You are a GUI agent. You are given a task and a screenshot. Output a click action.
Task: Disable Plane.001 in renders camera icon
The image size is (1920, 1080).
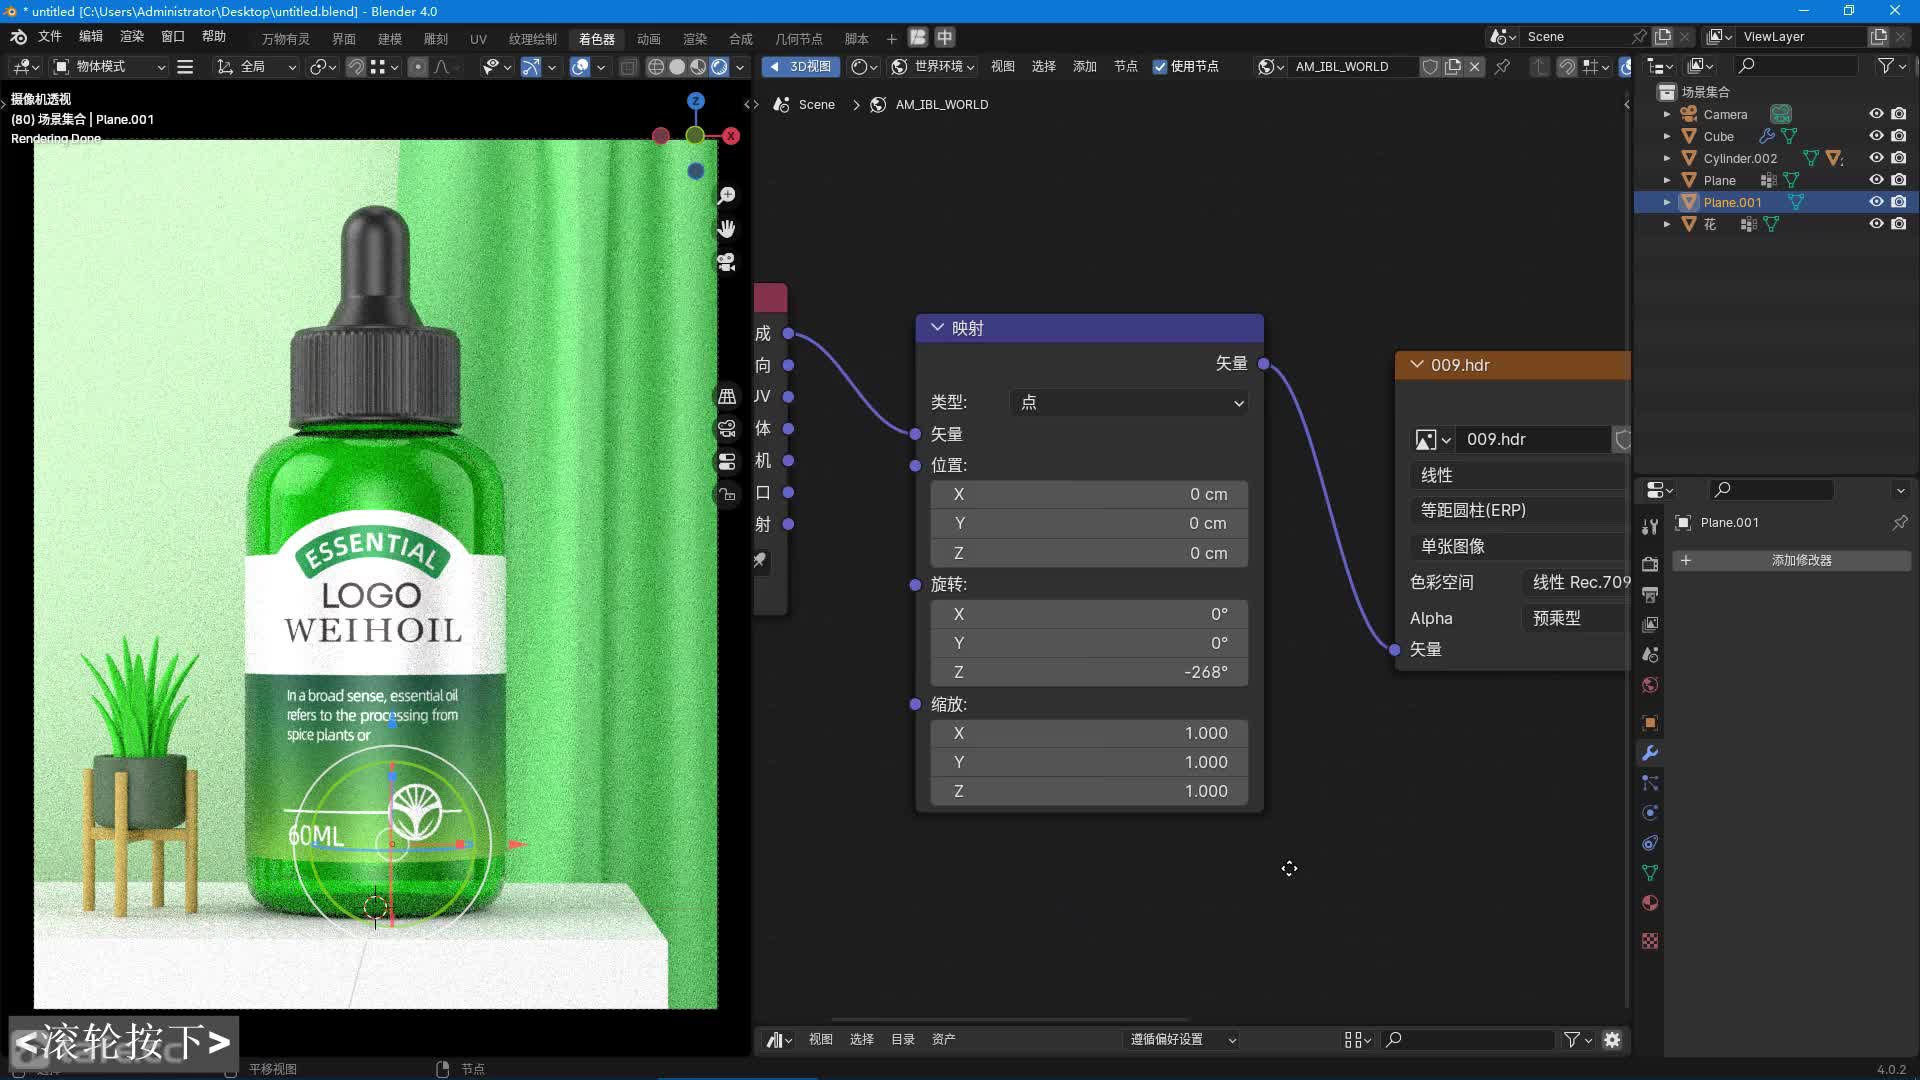(1899, 202)
